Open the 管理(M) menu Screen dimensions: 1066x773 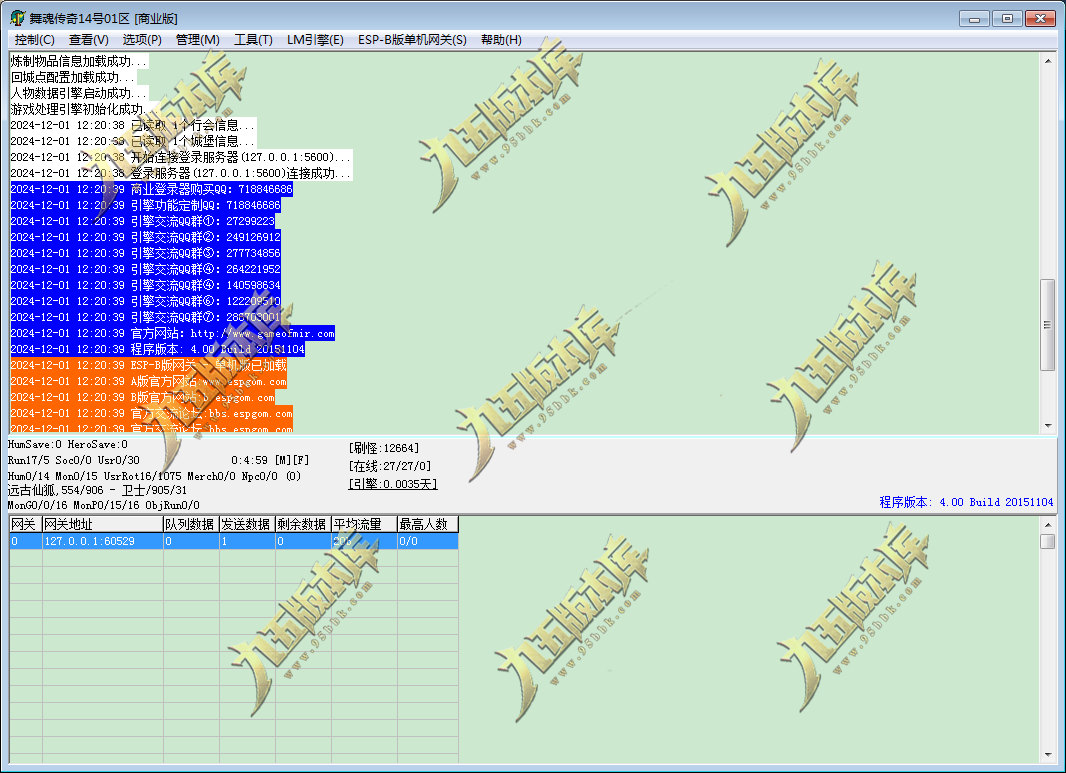tap(198, 40)
